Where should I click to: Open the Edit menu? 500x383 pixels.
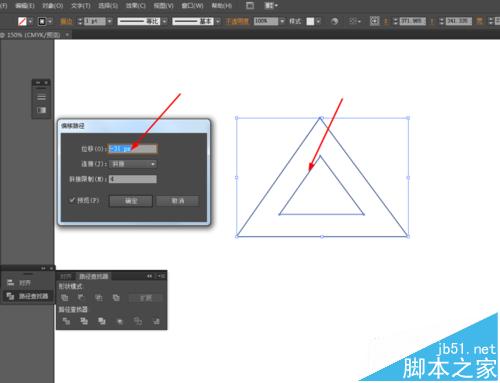click(25, 6)
